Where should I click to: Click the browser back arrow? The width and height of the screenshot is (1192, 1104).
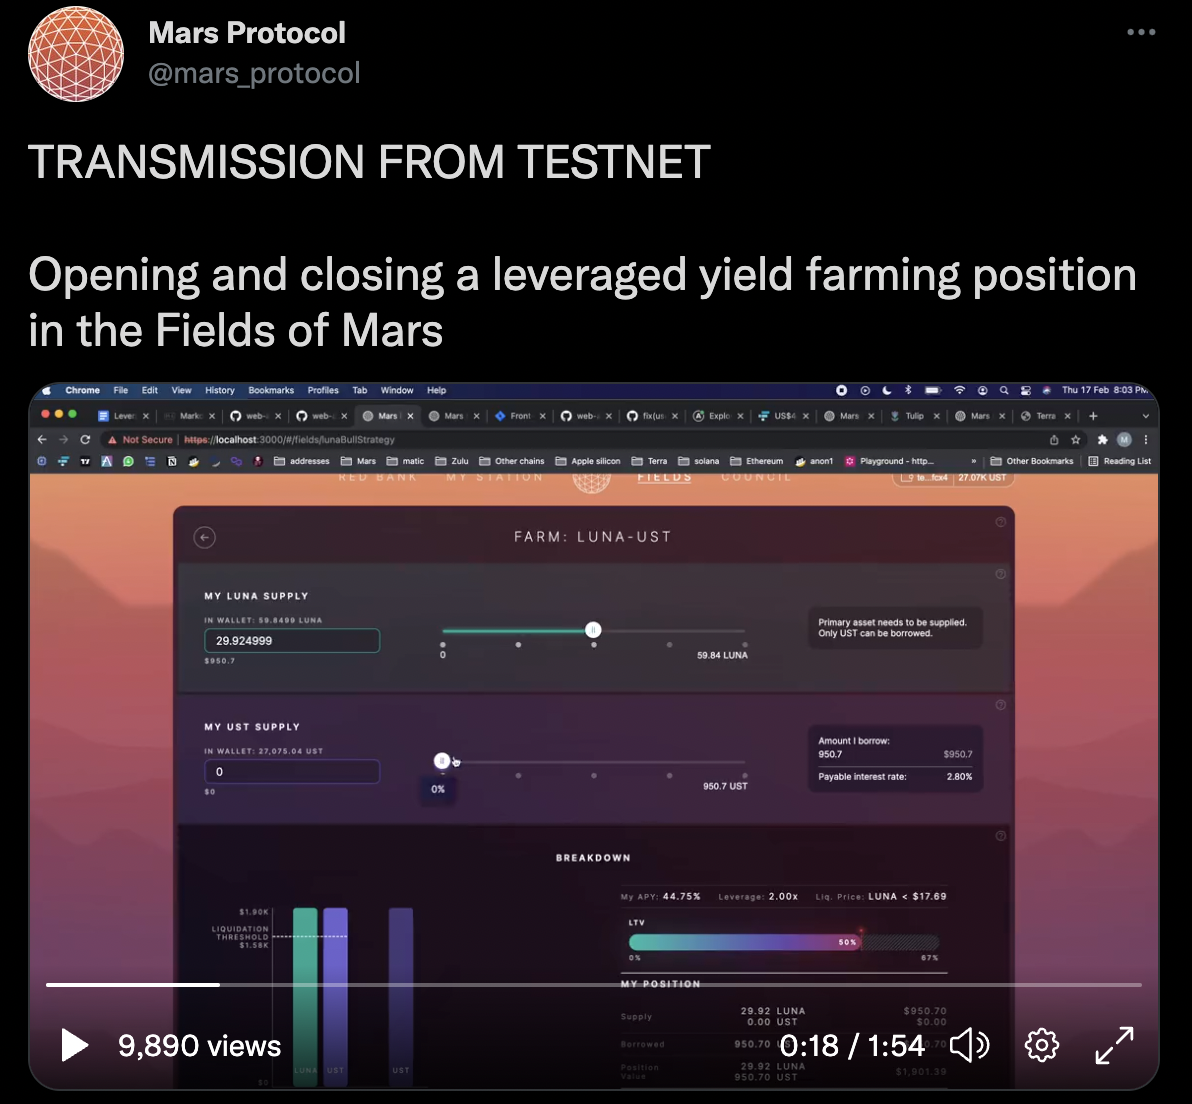tap(42, 439)
